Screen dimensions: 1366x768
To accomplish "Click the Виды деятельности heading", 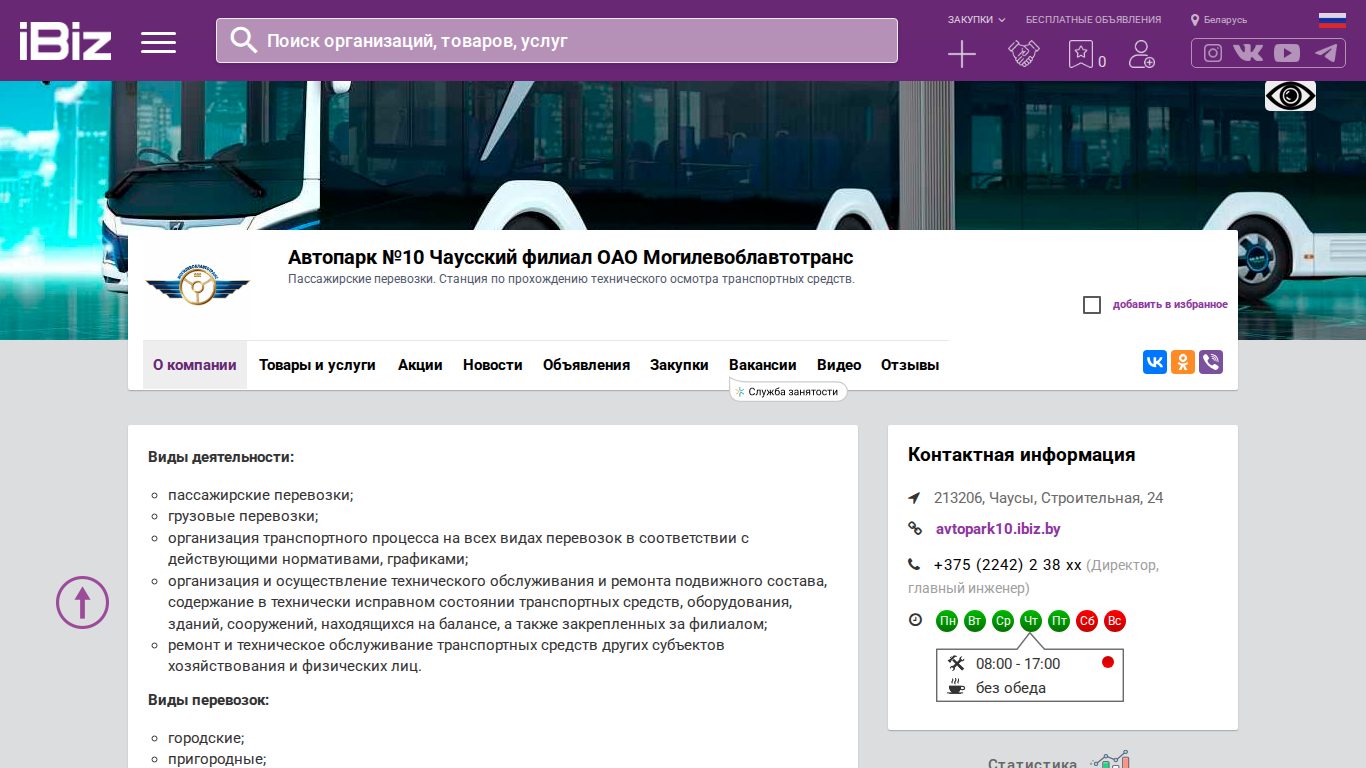I will [x=221, y=457].
